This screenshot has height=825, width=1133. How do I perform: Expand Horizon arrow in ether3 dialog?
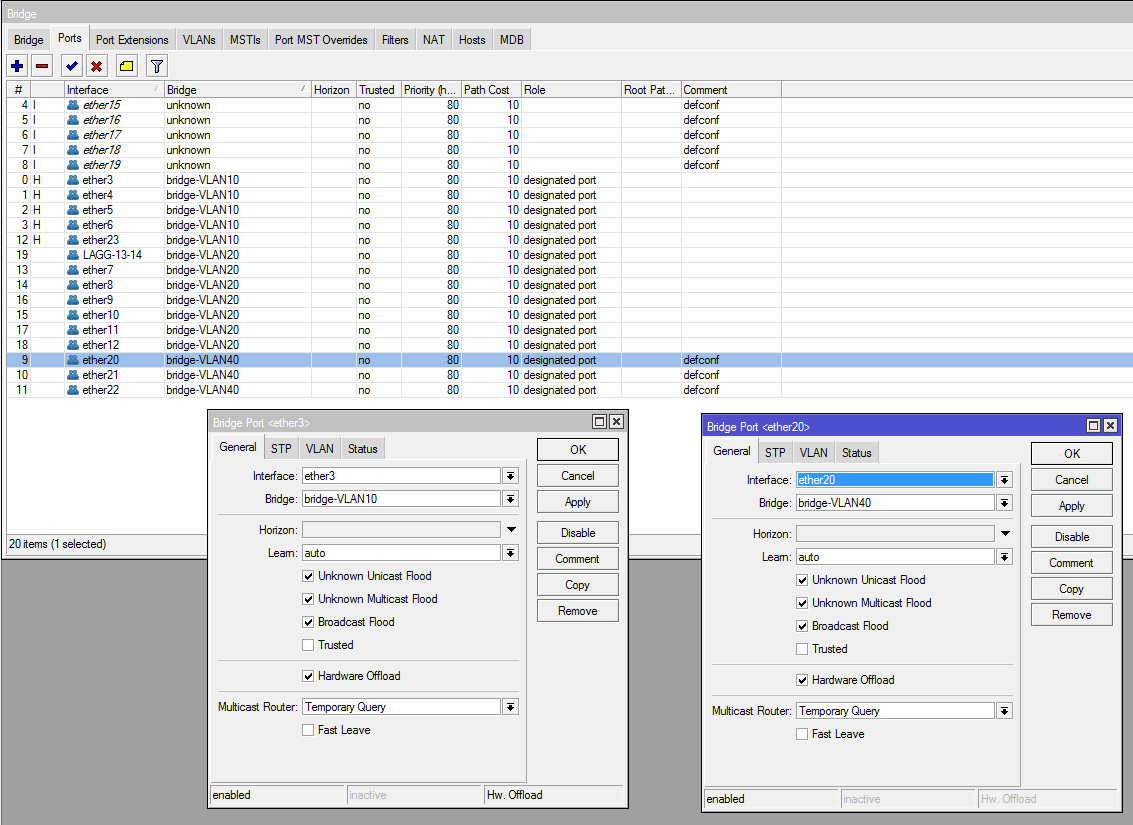click(x=510, y=530)
